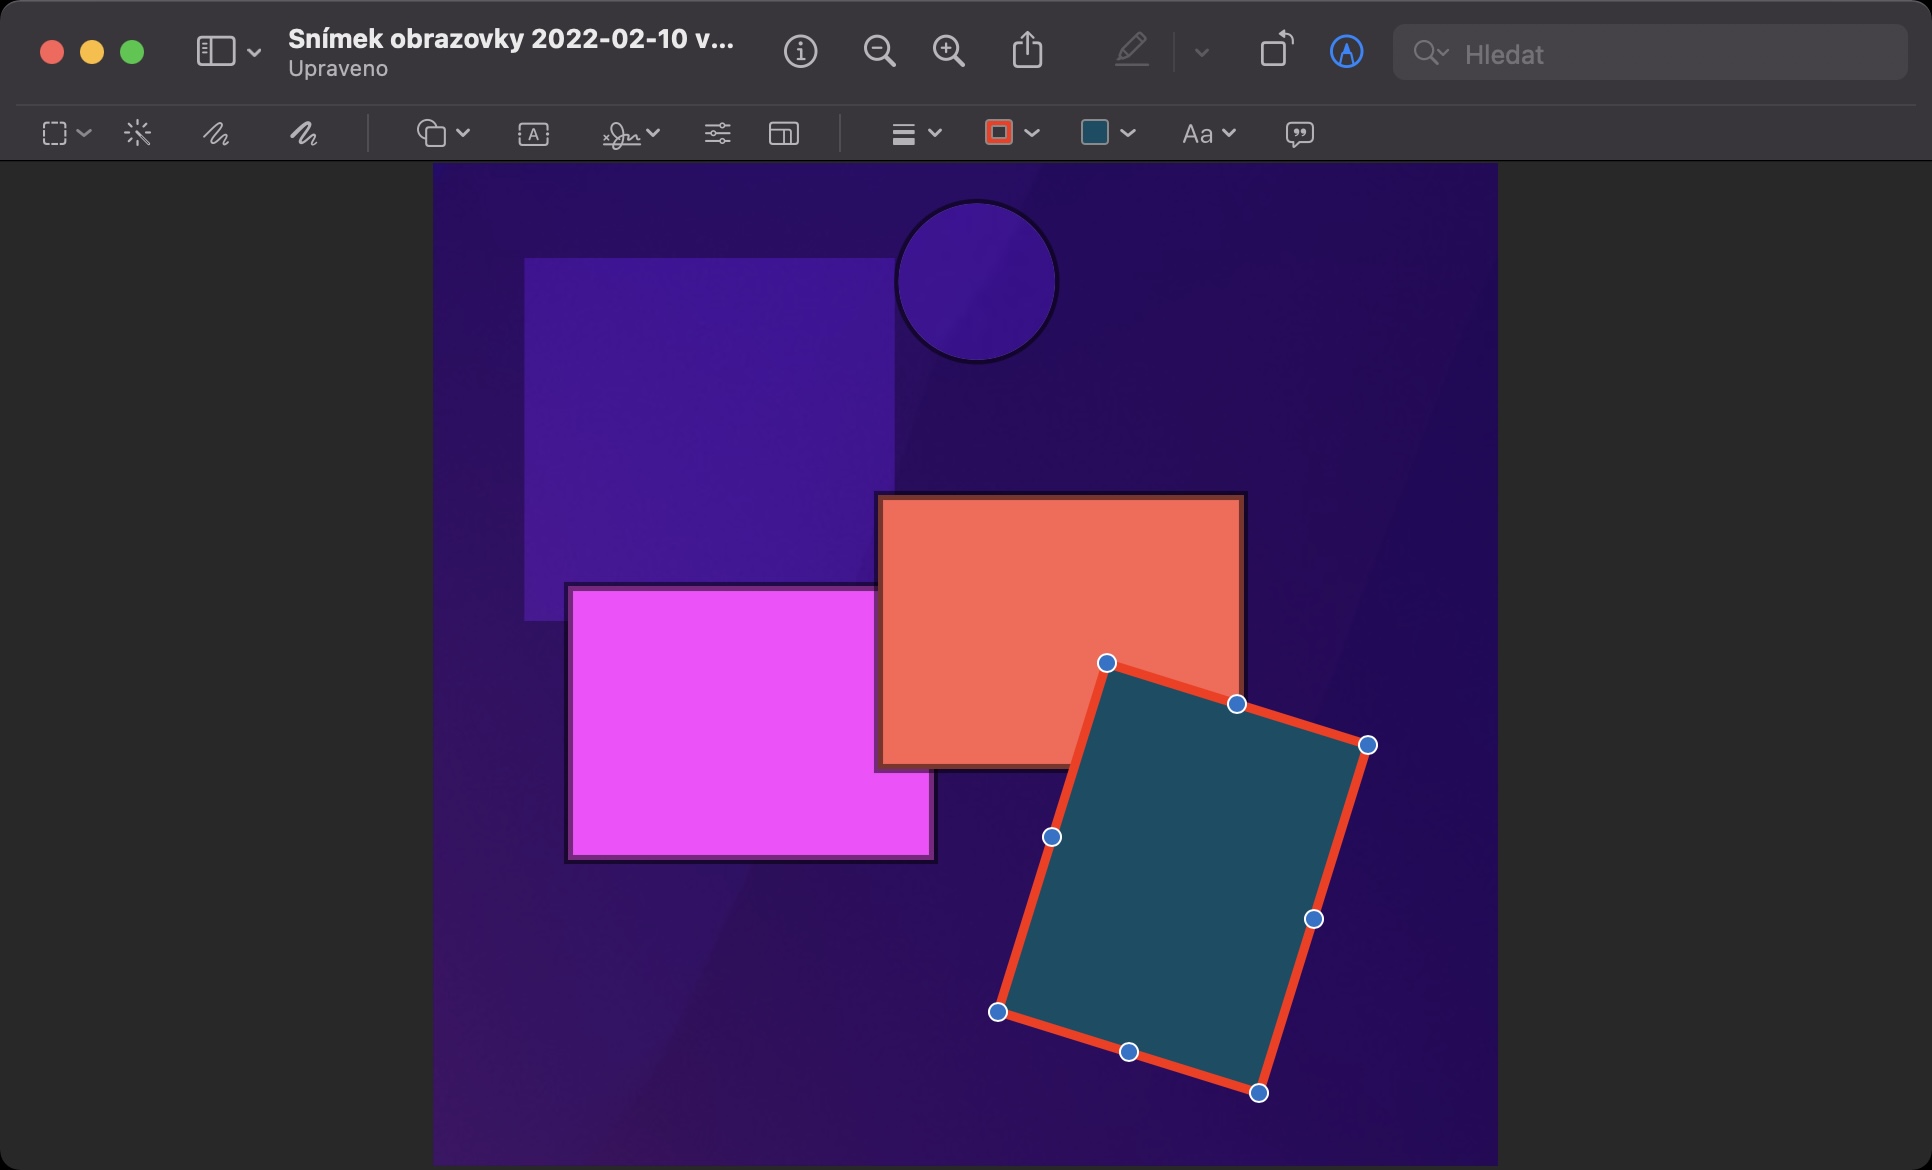Screen dimensions: 1932x1170
Task: Open the Share menu icon
Action: [1027, 51]
